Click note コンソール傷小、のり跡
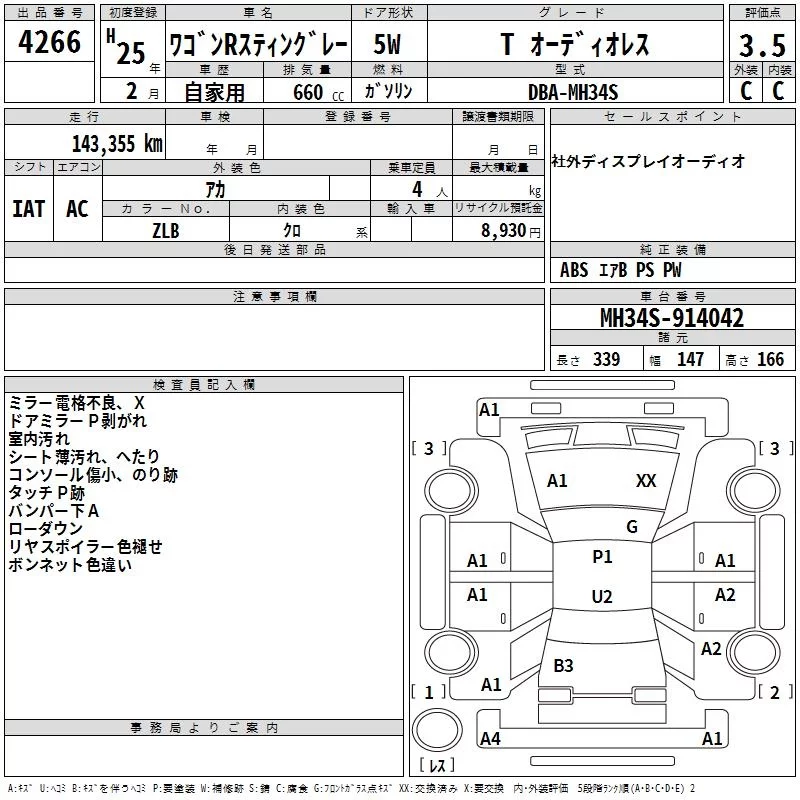 (93, 475)
